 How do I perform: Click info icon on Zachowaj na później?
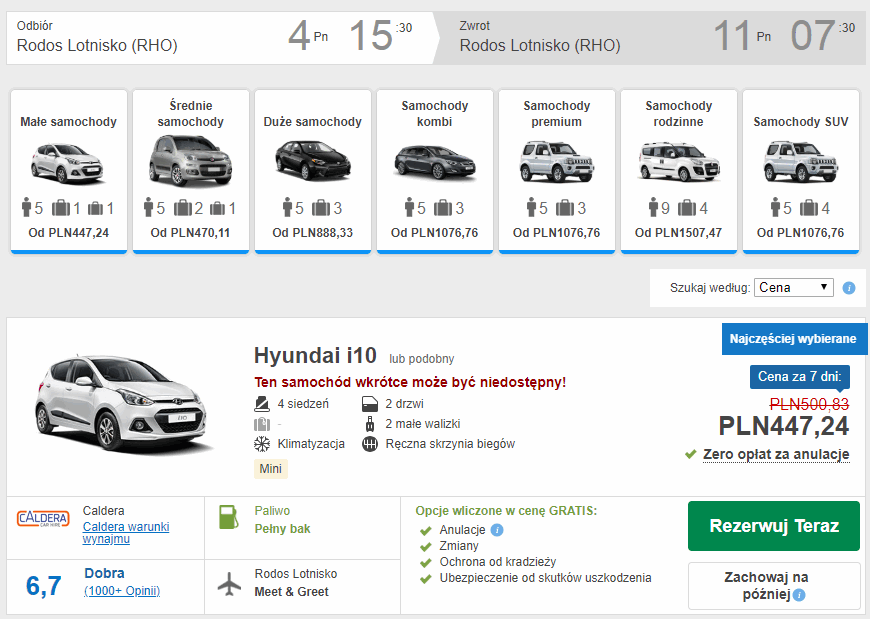point(799,595)
